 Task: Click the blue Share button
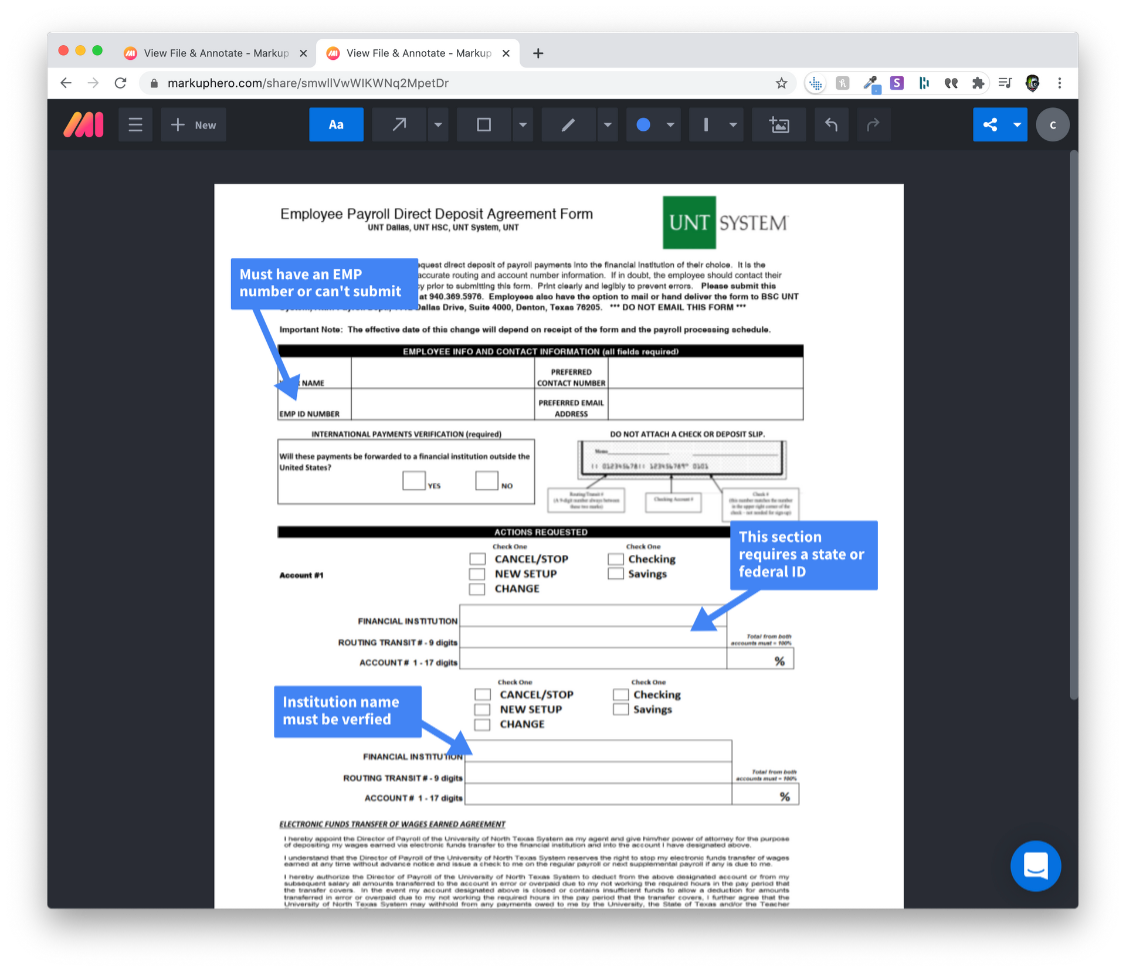pyautogui.click(x=990, y=125)
